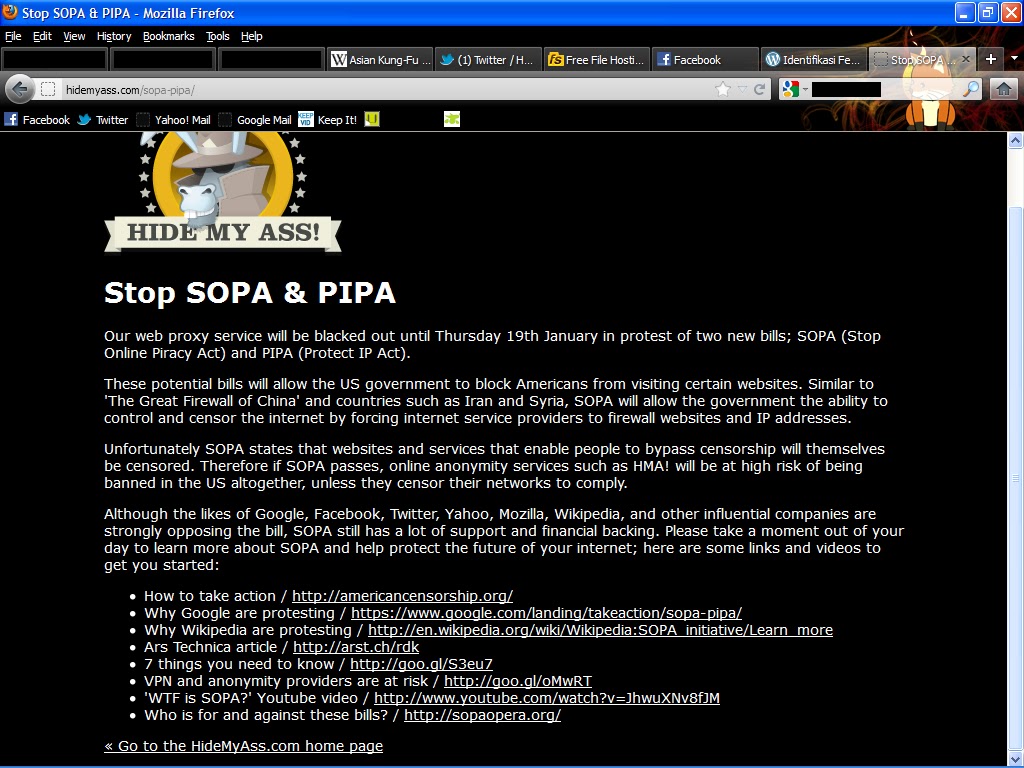Open the goo.gl/oMwRT link

518,680
